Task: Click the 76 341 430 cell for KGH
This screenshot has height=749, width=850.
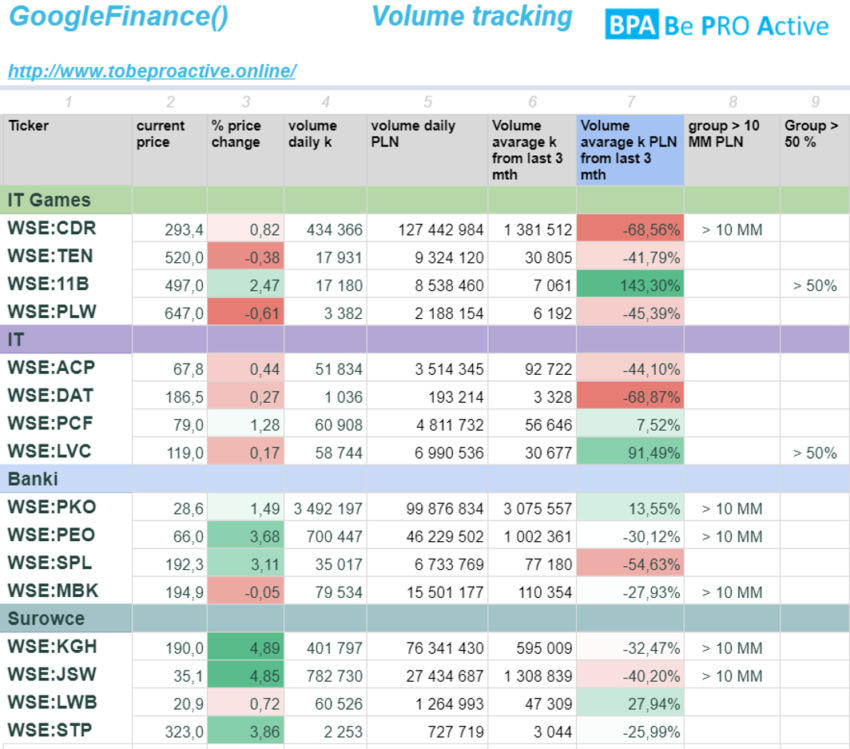Action: point(427,647)
